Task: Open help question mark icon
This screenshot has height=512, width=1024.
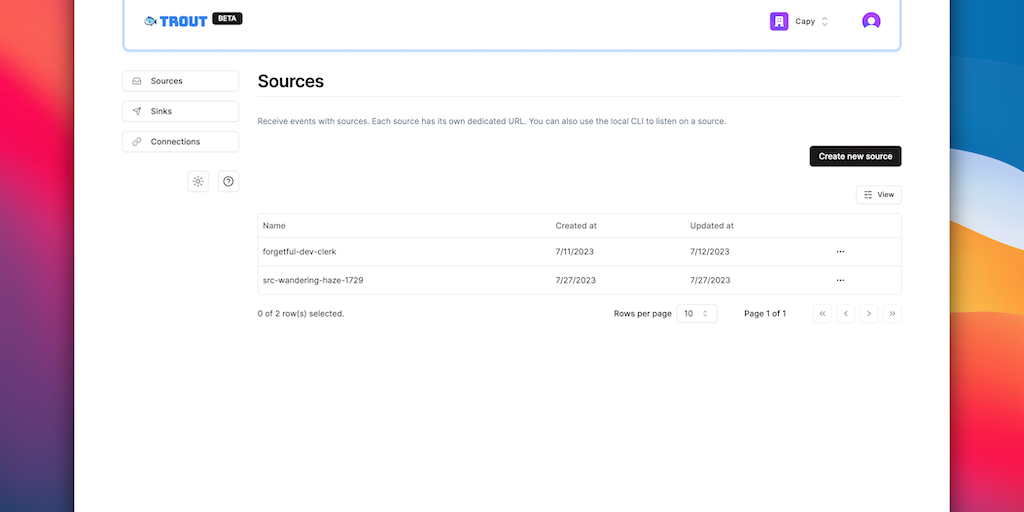Action: (x=229, y=181)
